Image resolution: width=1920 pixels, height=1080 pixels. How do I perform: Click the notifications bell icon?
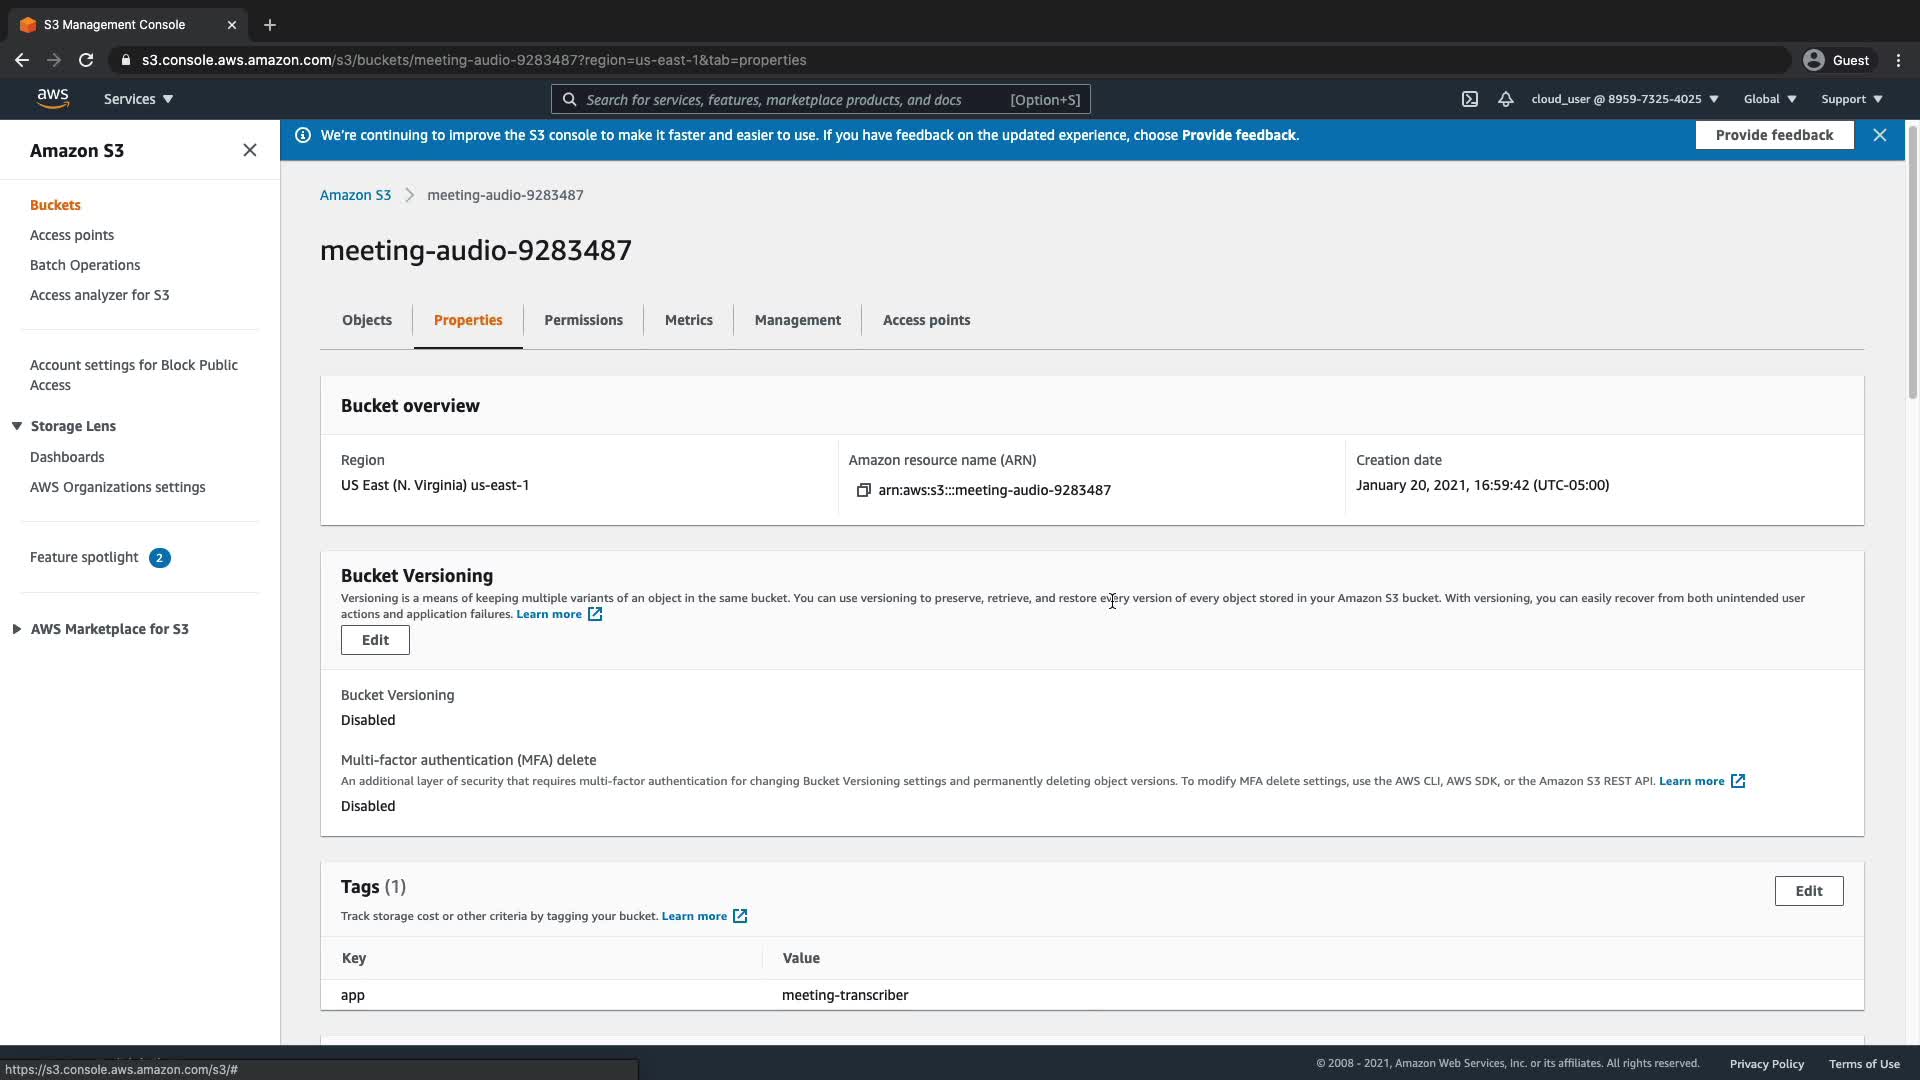tap(1505, 99)
